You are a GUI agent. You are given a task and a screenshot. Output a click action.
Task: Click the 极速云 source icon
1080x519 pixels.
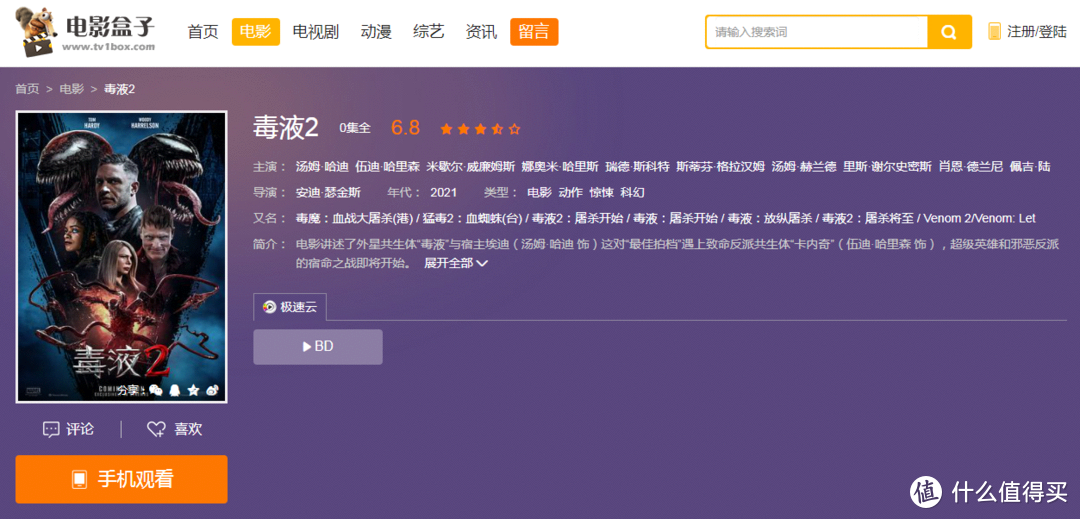[269, 308]
